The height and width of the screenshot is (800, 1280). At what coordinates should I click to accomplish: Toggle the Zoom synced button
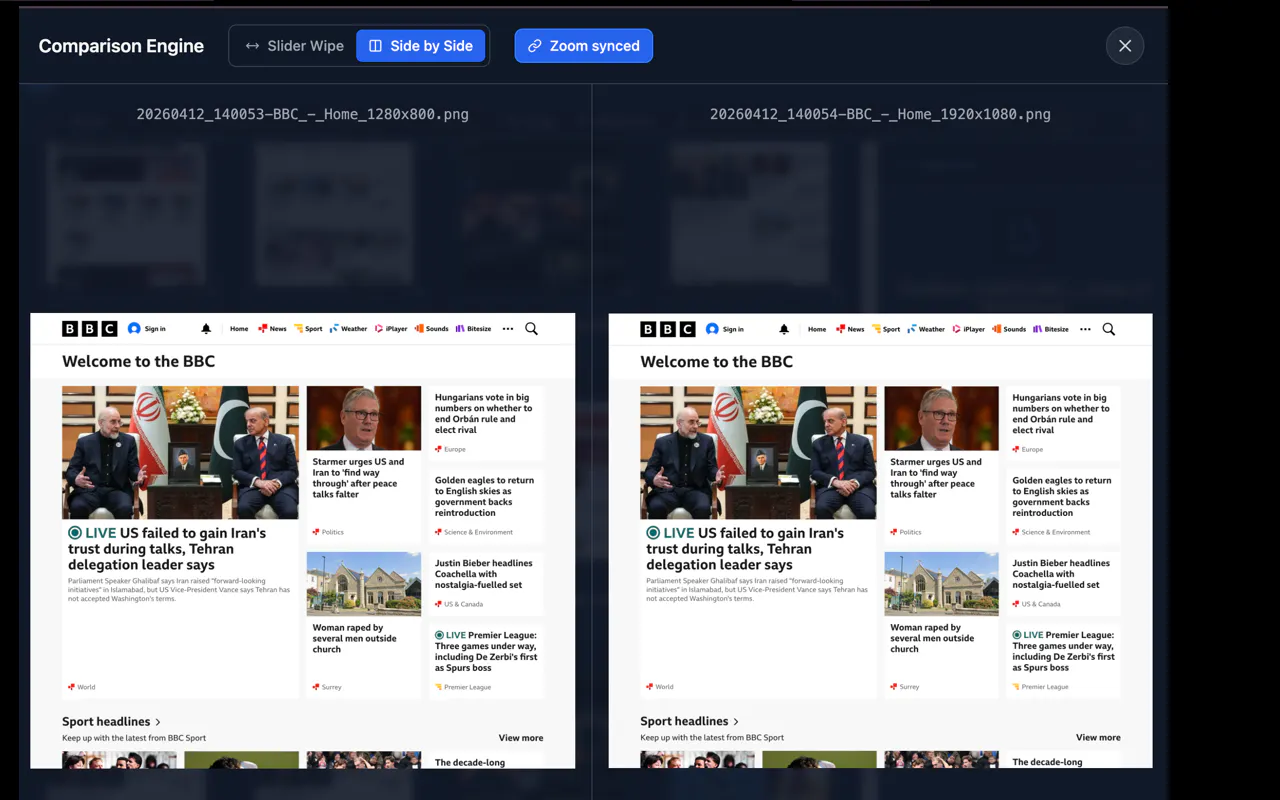point(584,46)
